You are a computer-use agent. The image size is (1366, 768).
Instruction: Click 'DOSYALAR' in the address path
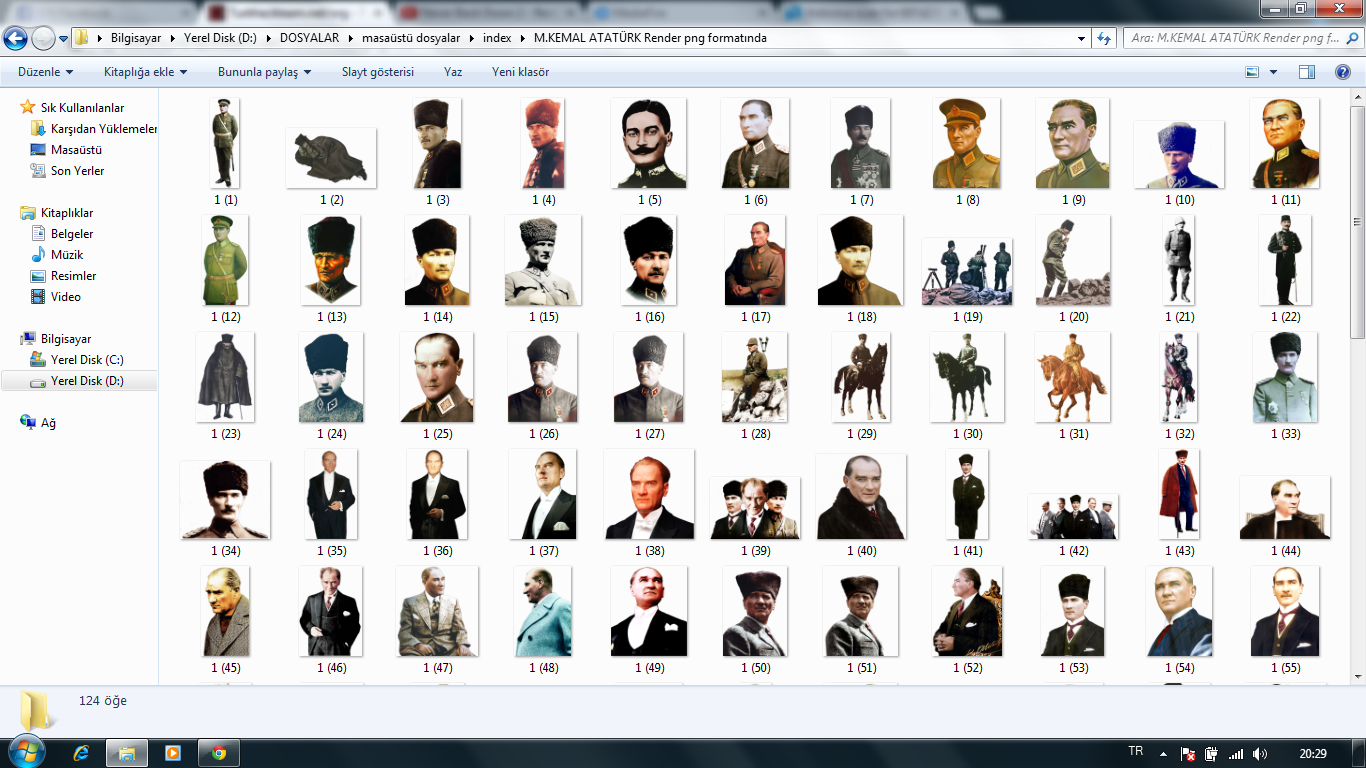point(309,38)
